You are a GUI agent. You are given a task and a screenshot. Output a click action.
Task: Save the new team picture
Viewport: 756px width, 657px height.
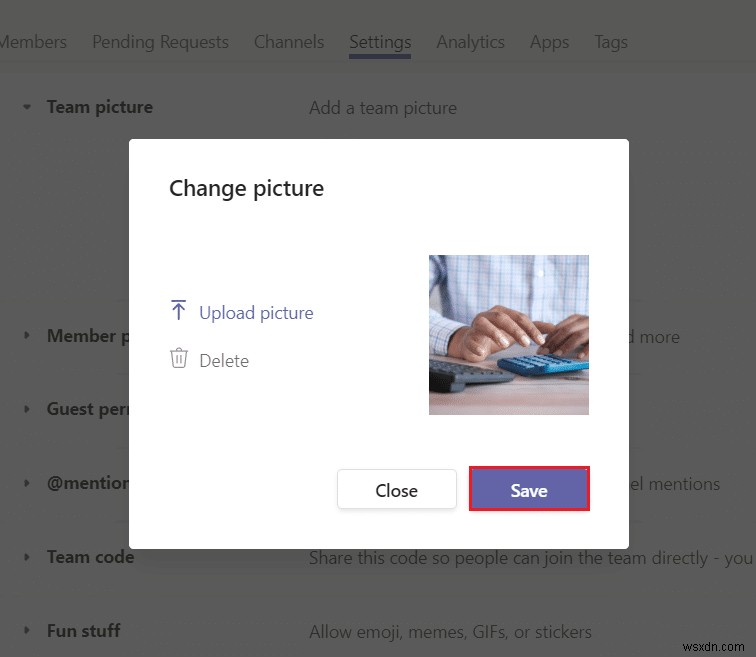(x=529, y=490)
